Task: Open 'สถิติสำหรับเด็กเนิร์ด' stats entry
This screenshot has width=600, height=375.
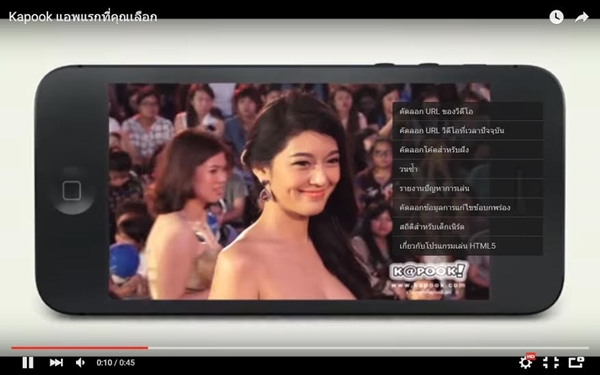Action: point(468,227)
